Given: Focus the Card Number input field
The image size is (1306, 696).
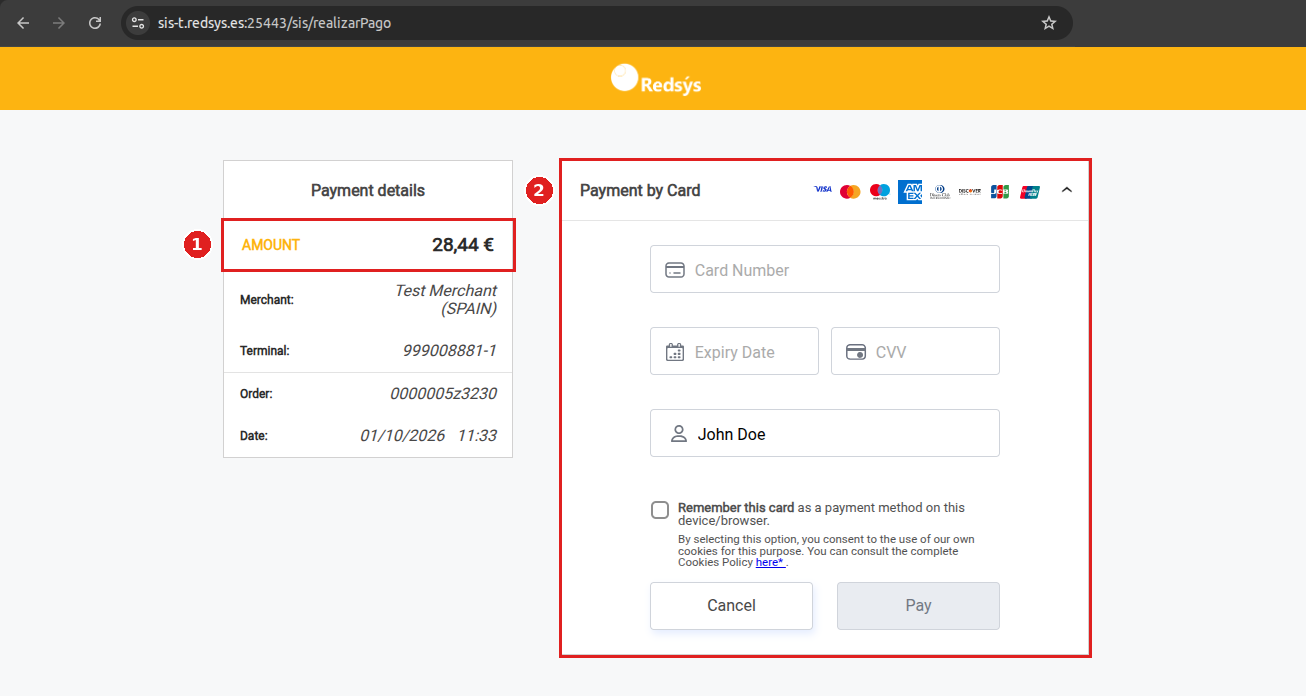Looking at the screenshot, I should tap(825, 269).
